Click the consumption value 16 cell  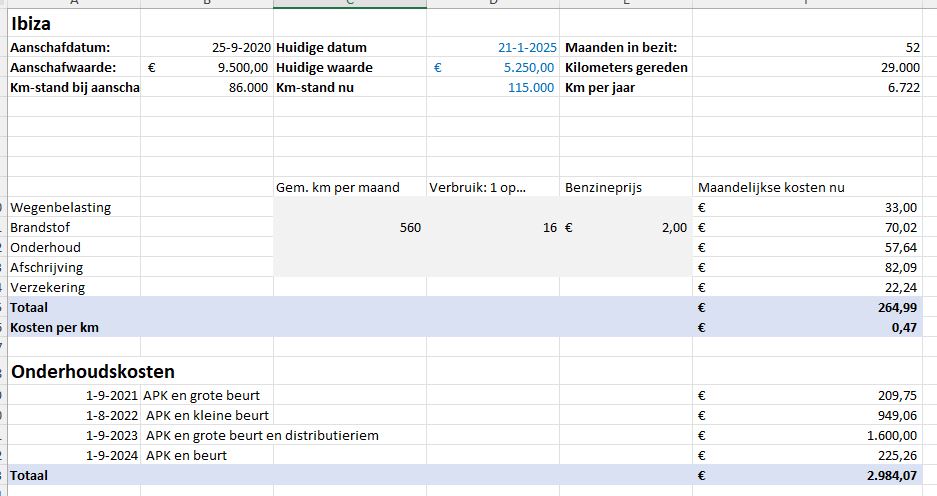point(493,227)
